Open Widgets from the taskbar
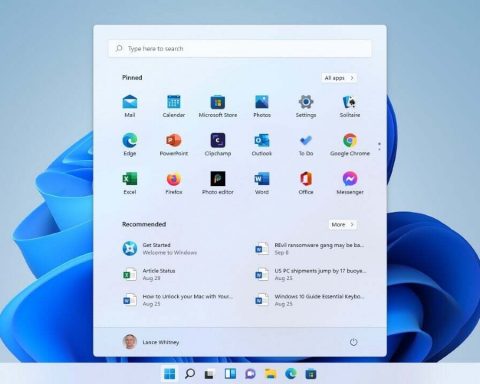 tap(230, 374)
